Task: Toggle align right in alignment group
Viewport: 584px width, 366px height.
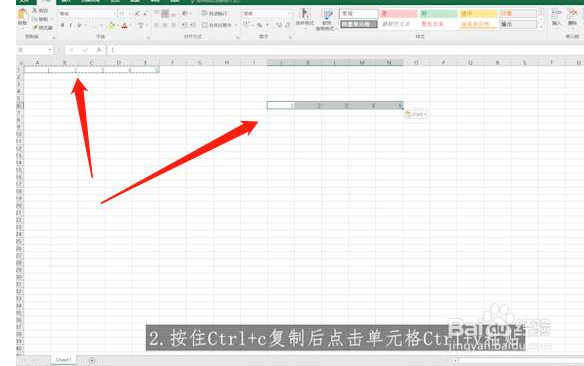Action: (x=174, y=25)
